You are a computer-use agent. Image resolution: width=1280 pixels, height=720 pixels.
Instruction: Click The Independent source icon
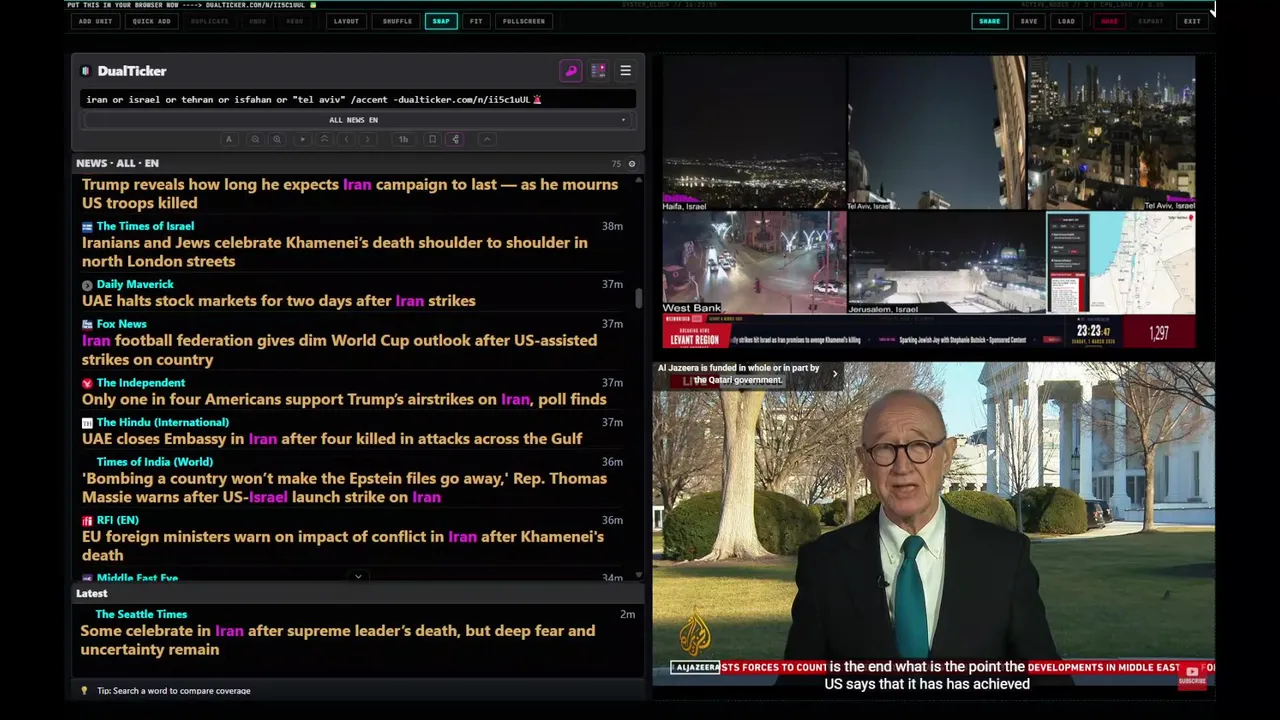click(87, 383)
